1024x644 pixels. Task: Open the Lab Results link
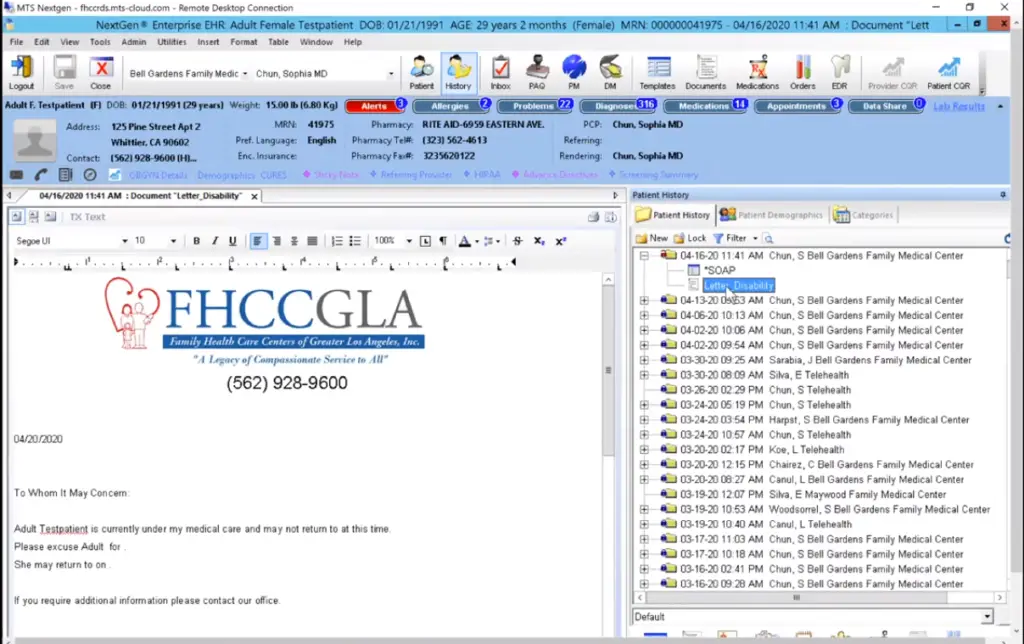[959, 106]
